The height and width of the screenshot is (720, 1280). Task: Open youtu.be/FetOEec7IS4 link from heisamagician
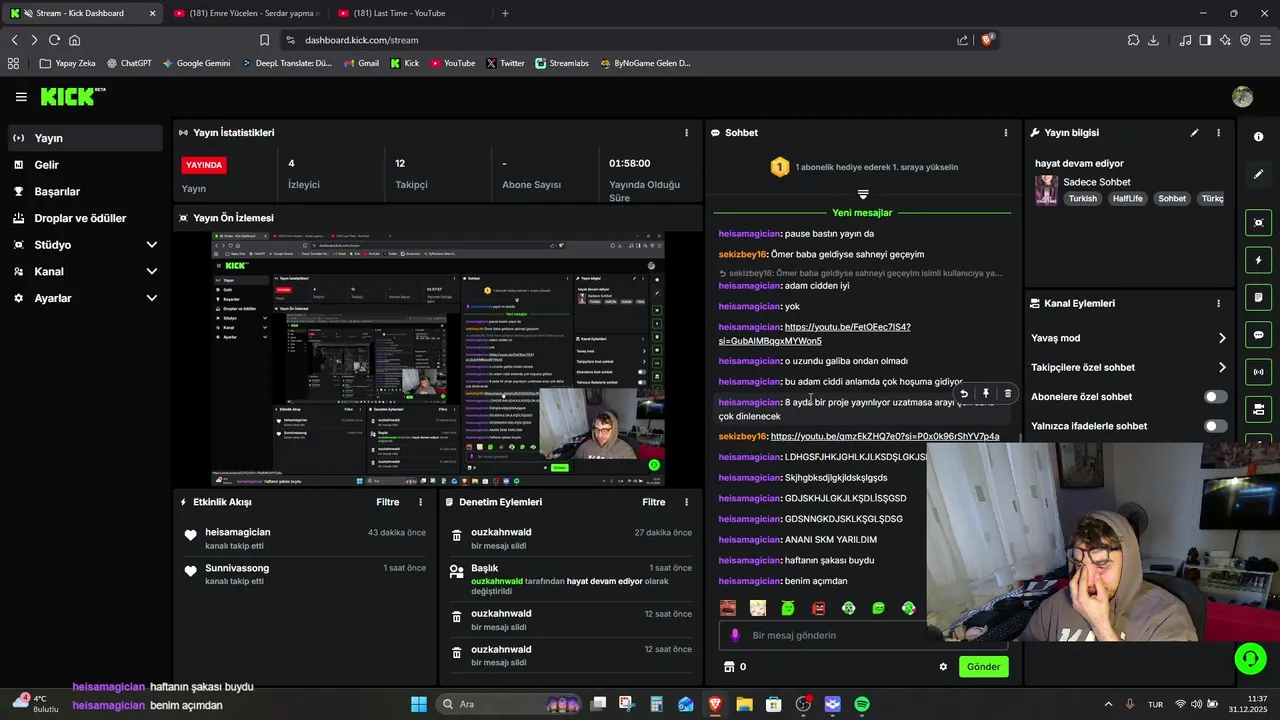[815, 334]
